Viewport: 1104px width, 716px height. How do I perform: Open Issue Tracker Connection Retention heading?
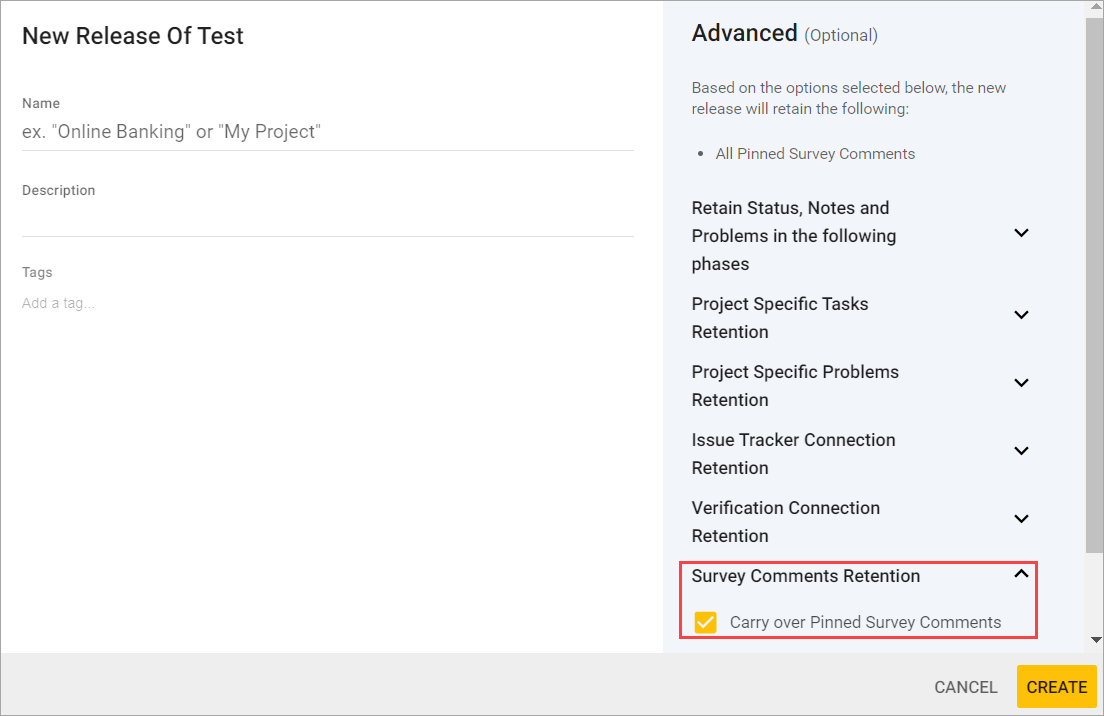[793, 453]
